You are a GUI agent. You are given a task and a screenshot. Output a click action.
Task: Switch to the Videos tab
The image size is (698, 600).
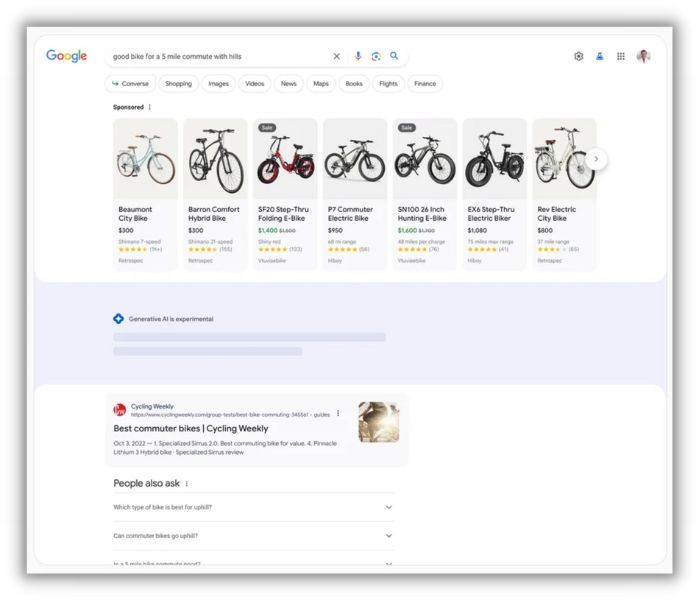pos(255,84)
